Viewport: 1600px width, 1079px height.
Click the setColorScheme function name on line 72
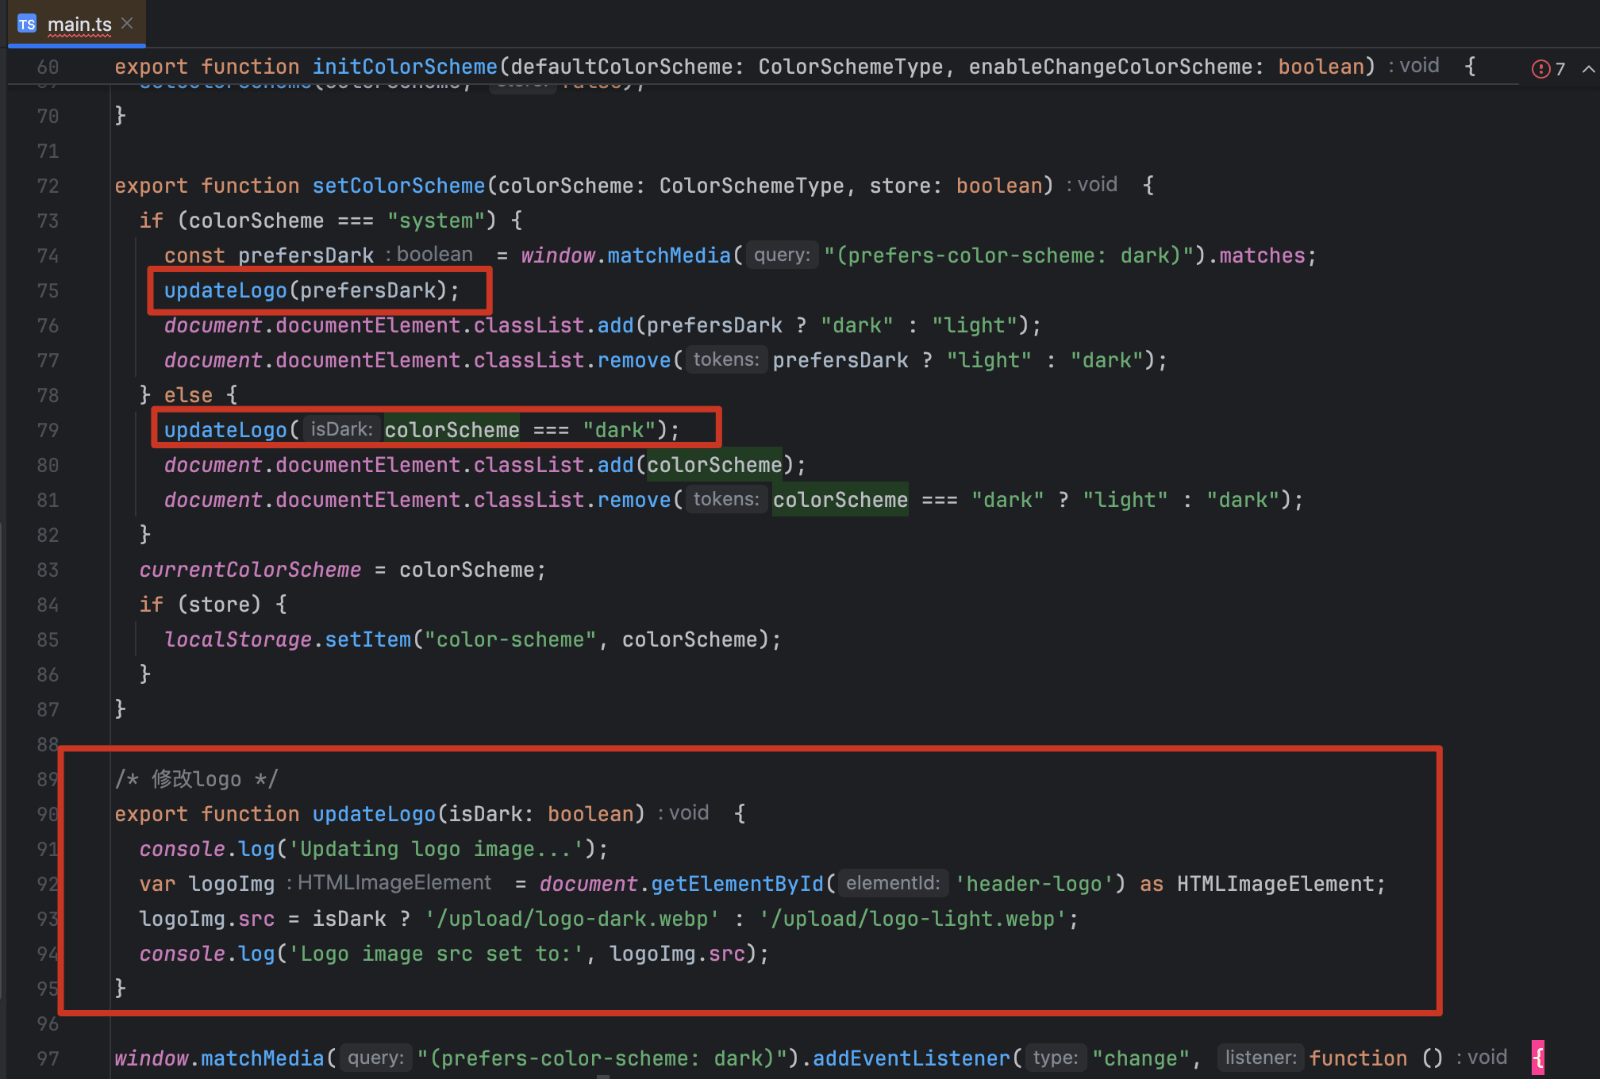398,186
